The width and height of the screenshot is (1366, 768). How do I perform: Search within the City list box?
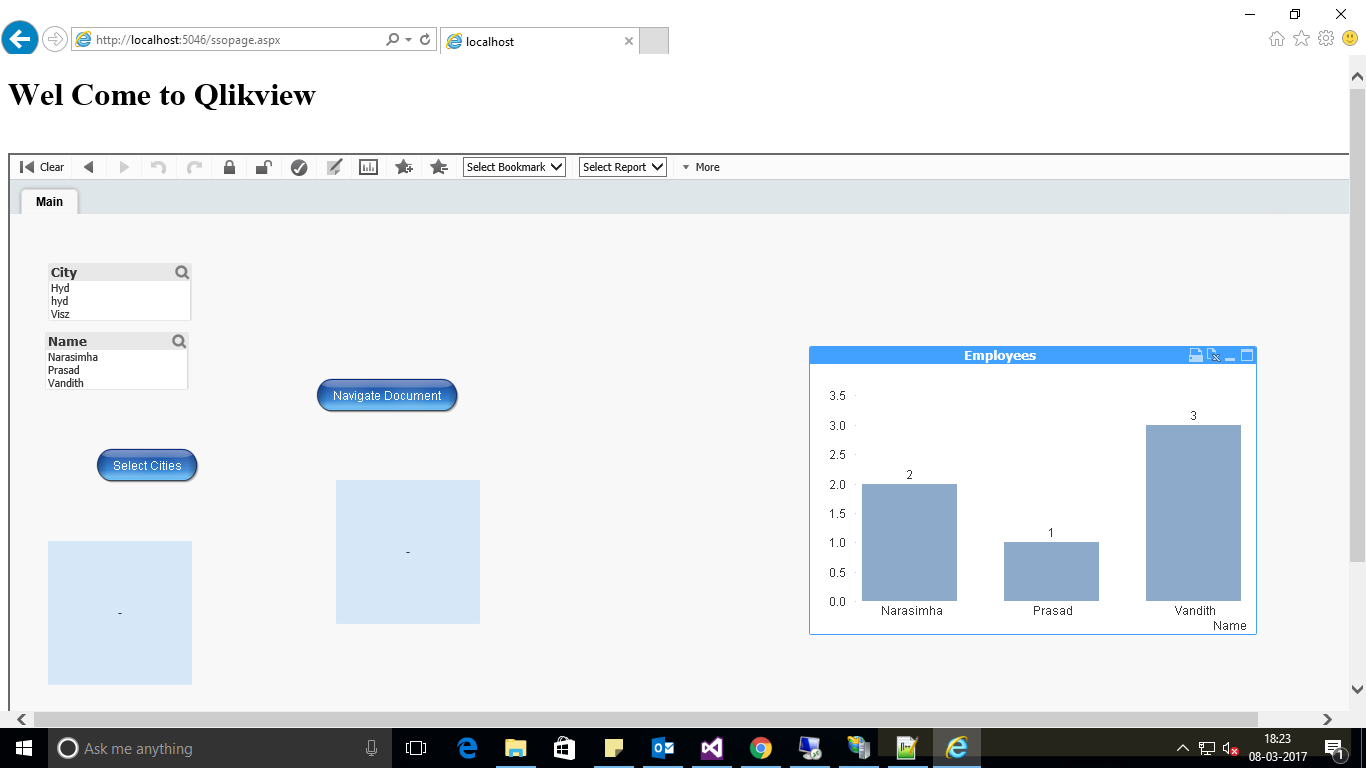pyautogui.click(x=182, y=272)
